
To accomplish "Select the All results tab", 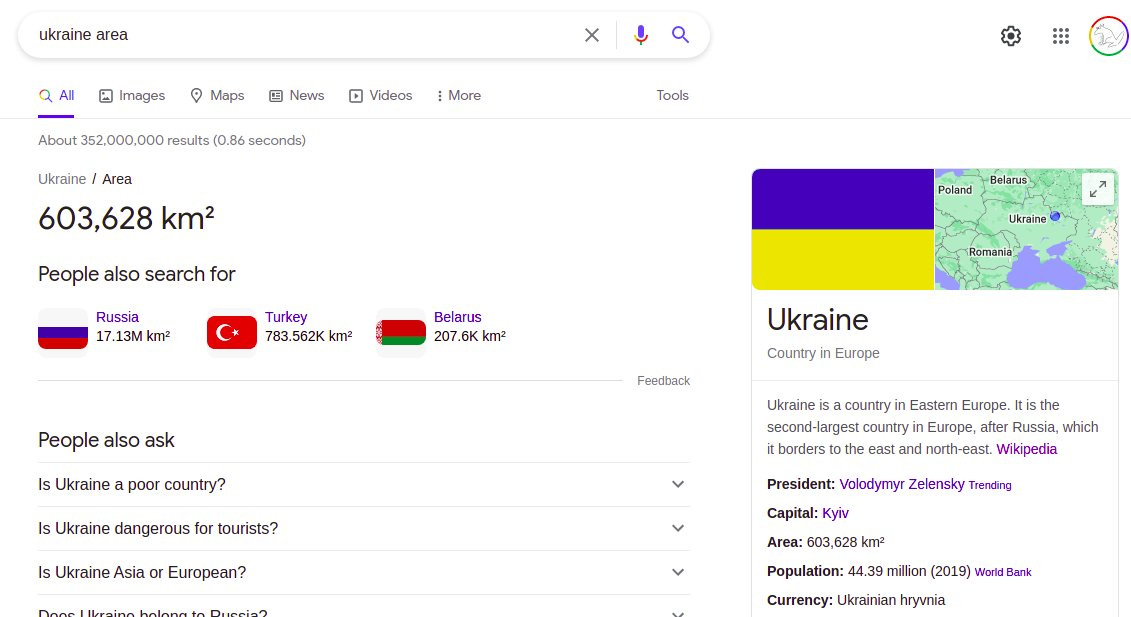I will click(56, 95).
